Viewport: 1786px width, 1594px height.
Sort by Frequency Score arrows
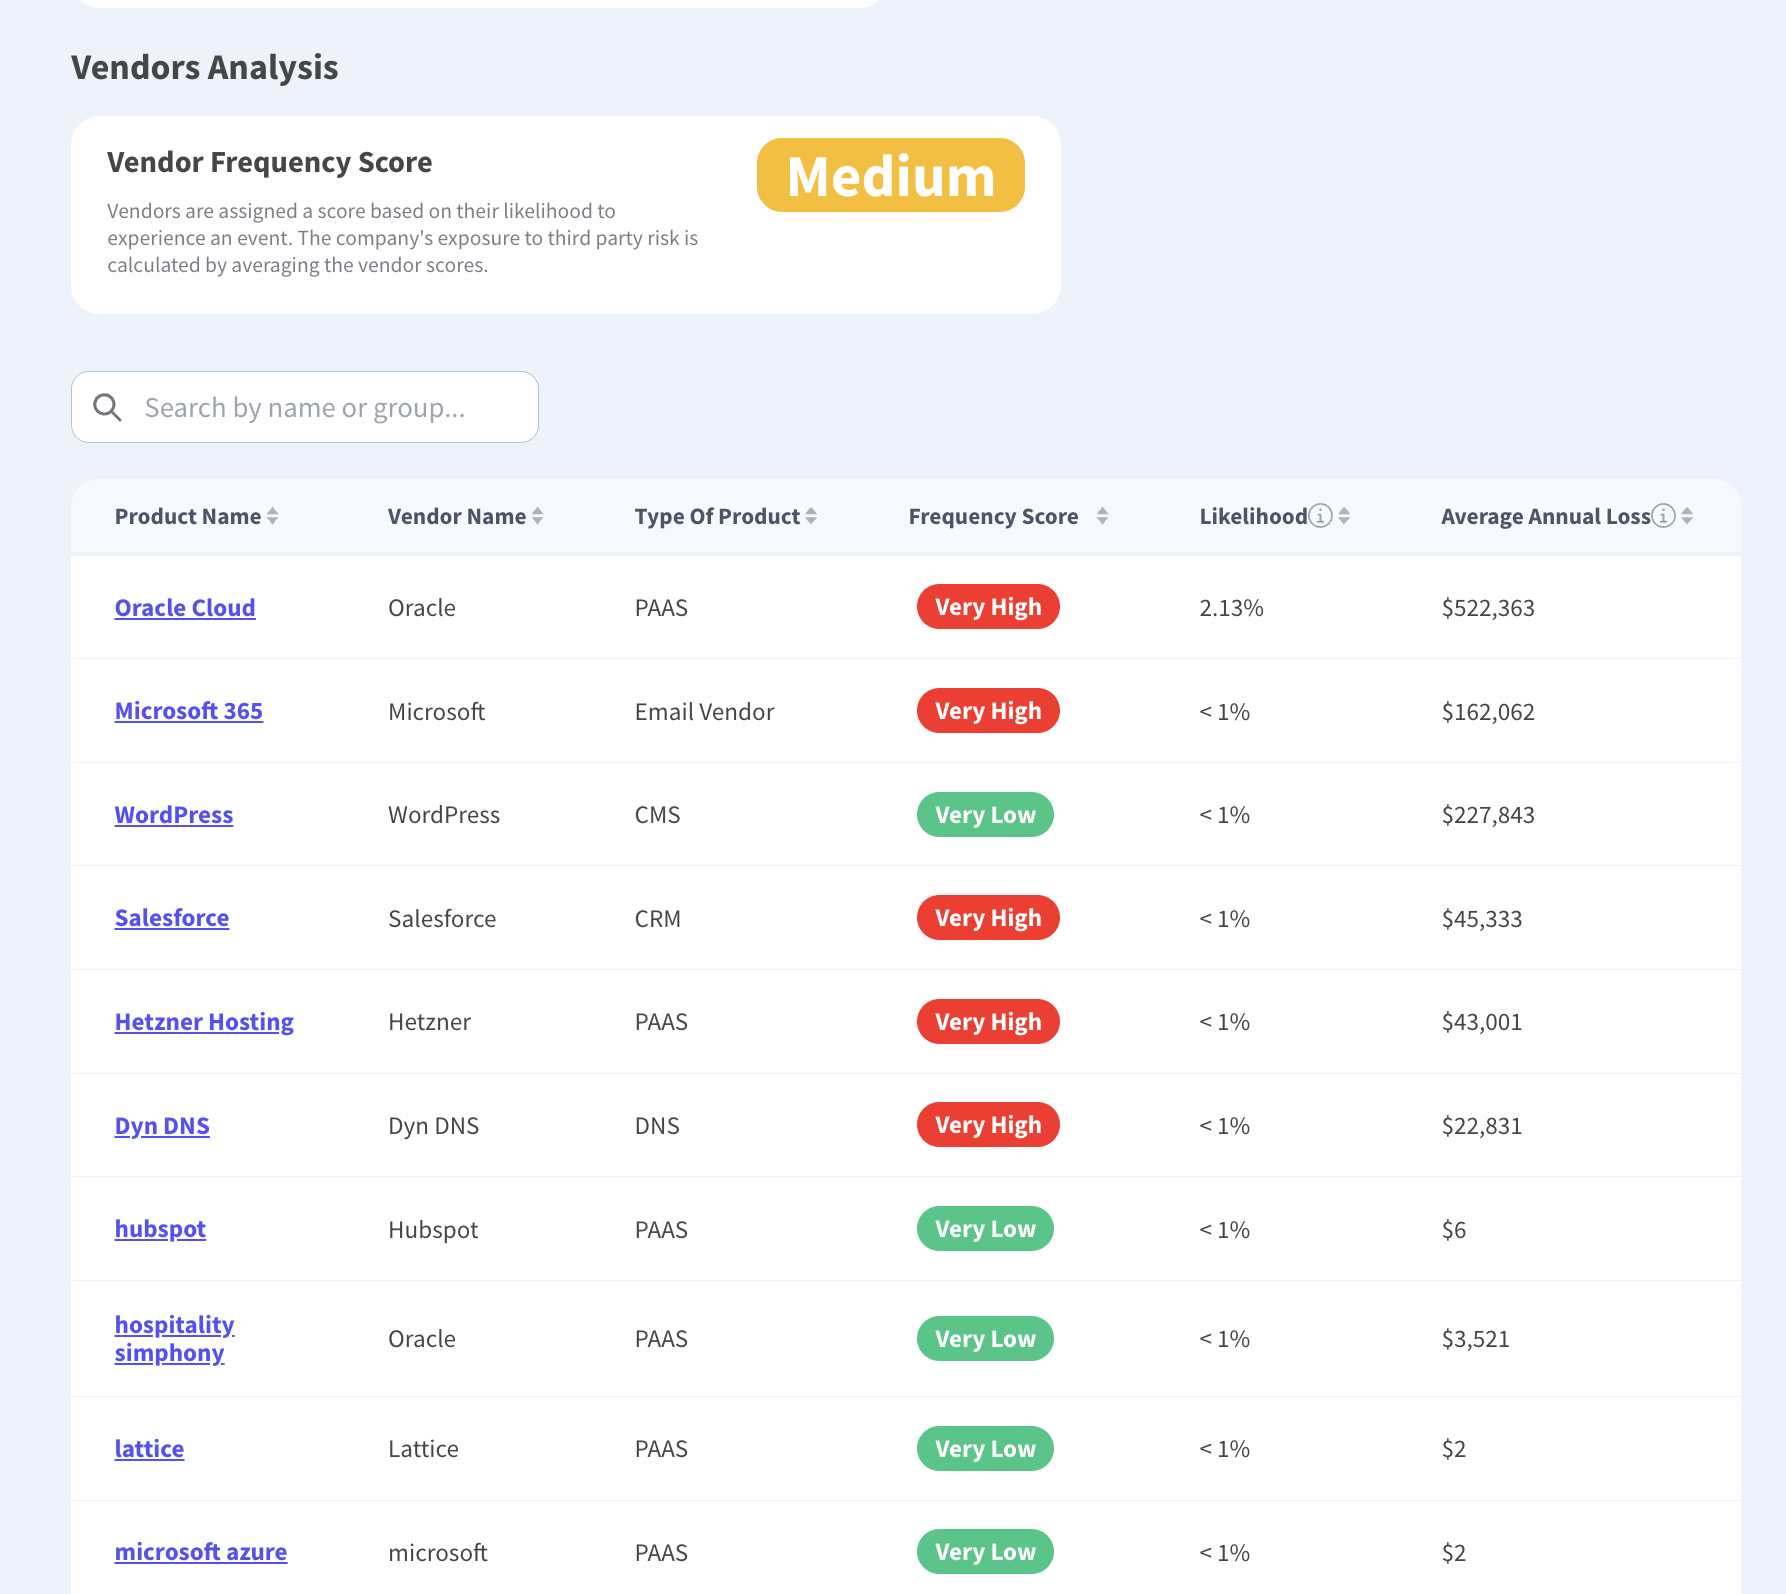pyautogui.click(x=1102, y=516)
